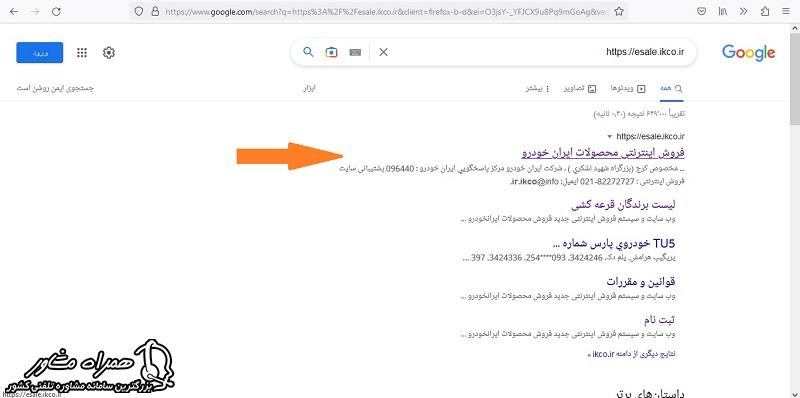
Task: Switch to the تصاویر tab
Action: (580, 88)
